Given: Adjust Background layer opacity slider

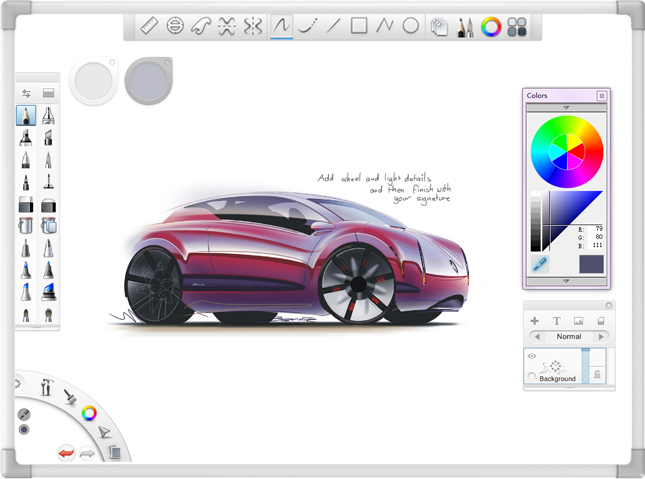Looking at the screenshot, I should tap(585, 366).
